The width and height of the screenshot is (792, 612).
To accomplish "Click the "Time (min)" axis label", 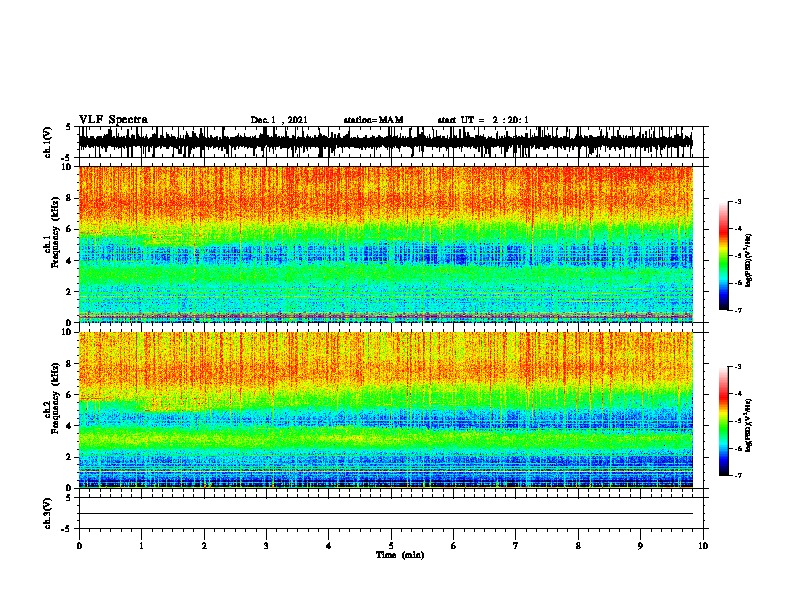I will (400, 555).
